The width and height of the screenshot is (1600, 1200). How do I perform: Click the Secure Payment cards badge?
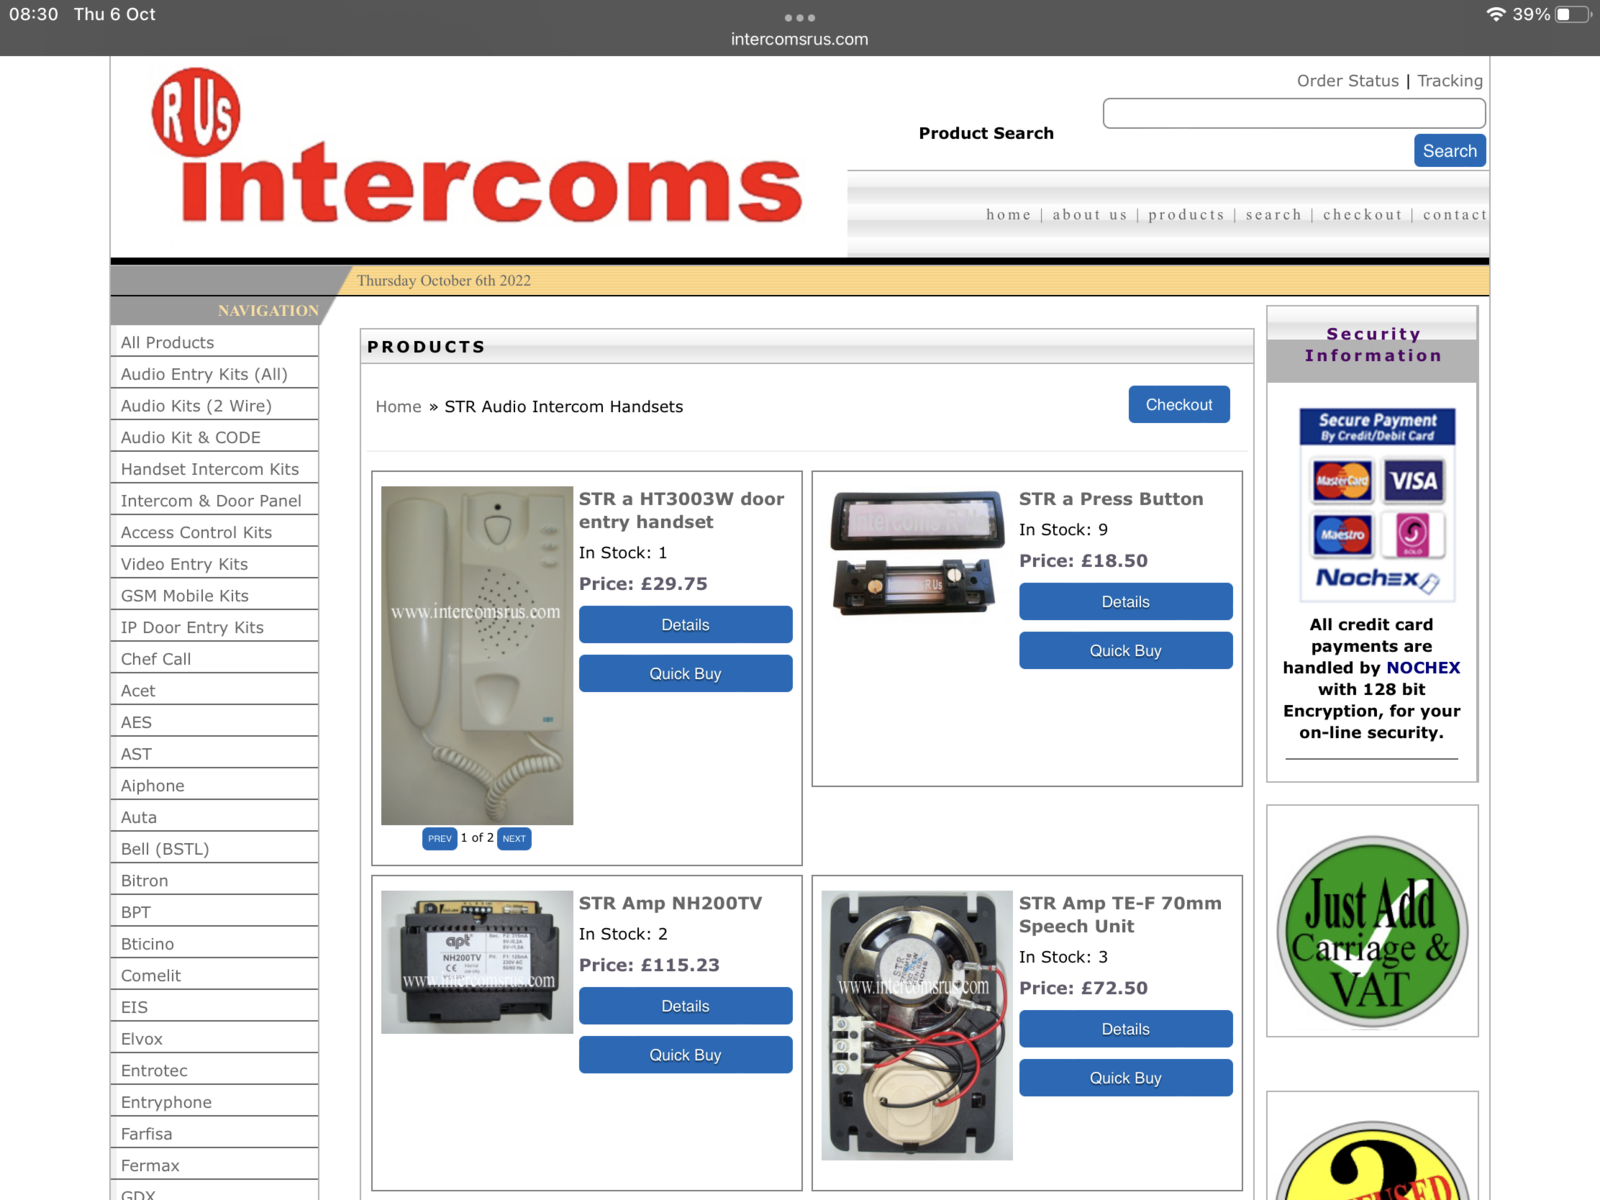coord(1377,503)
